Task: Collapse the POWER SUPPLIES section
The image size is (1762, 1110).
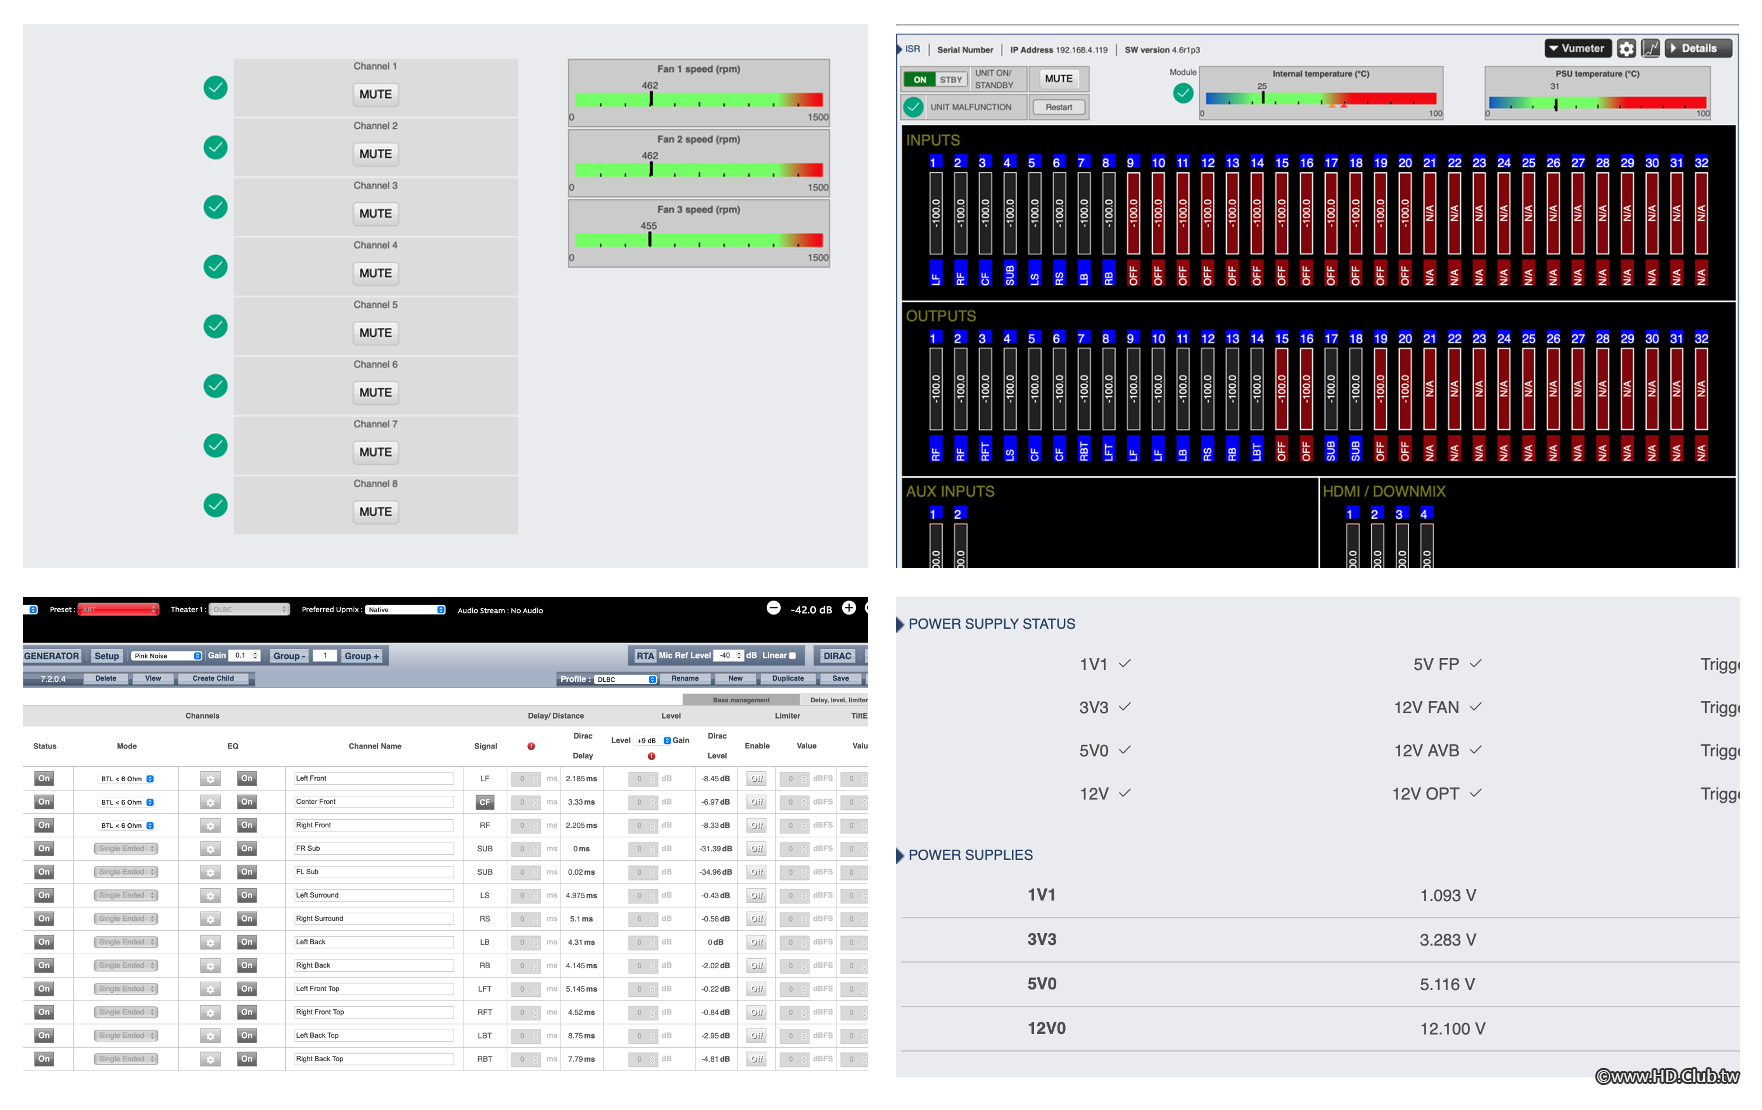Action: 900,855
